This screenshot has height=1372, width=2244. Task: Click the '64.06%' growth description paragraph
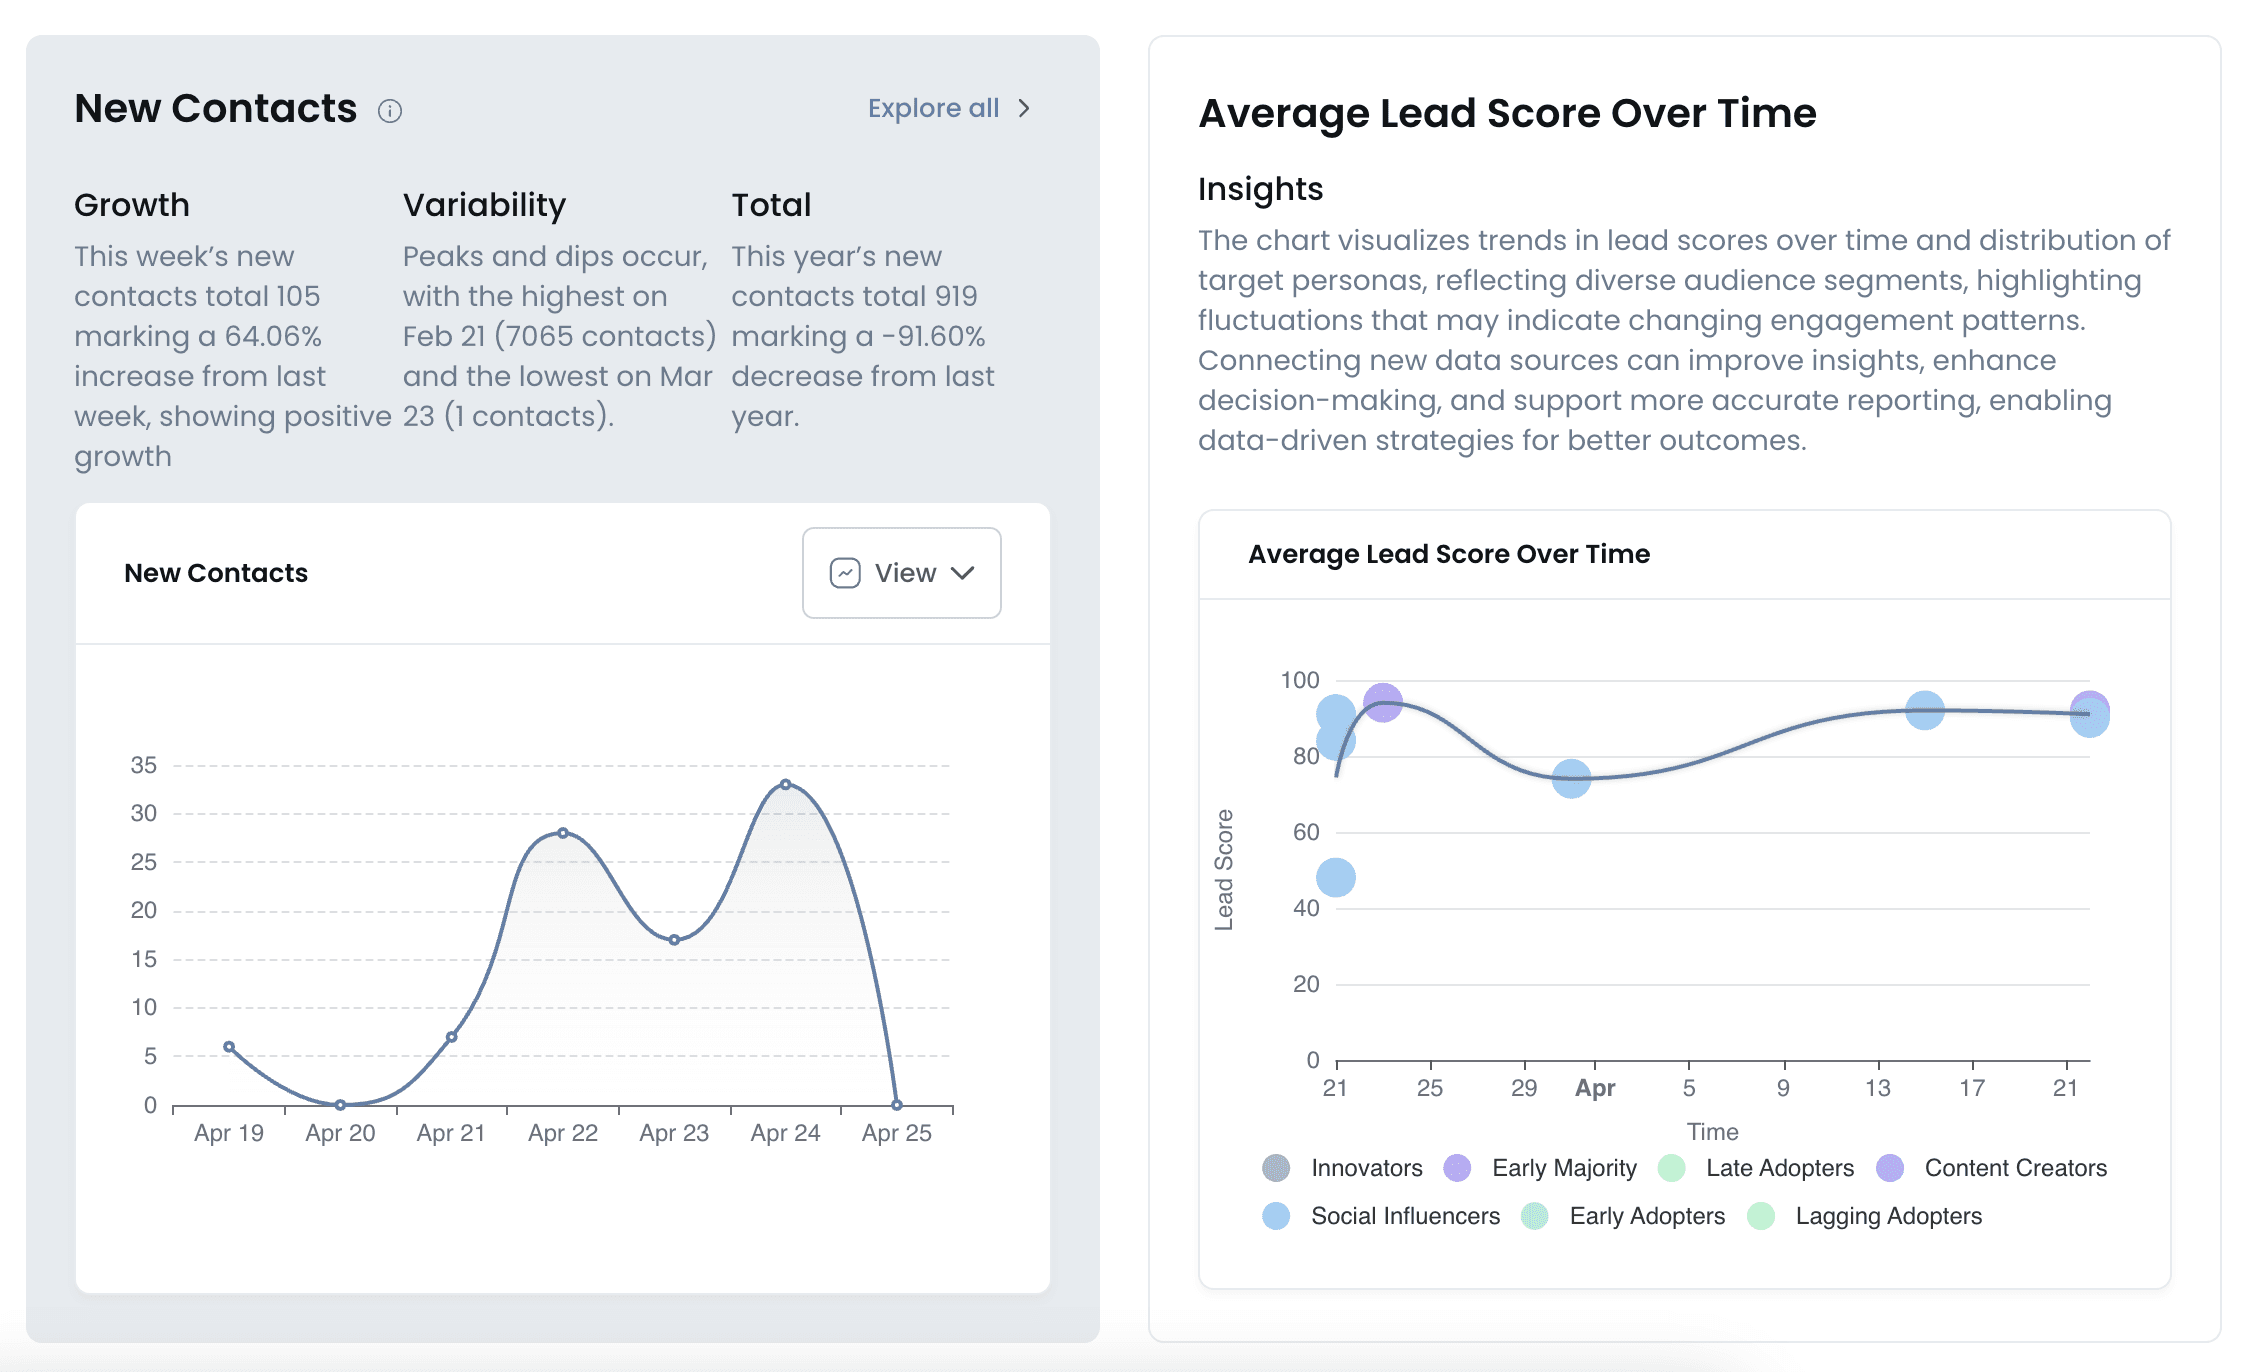pos(233,356)
